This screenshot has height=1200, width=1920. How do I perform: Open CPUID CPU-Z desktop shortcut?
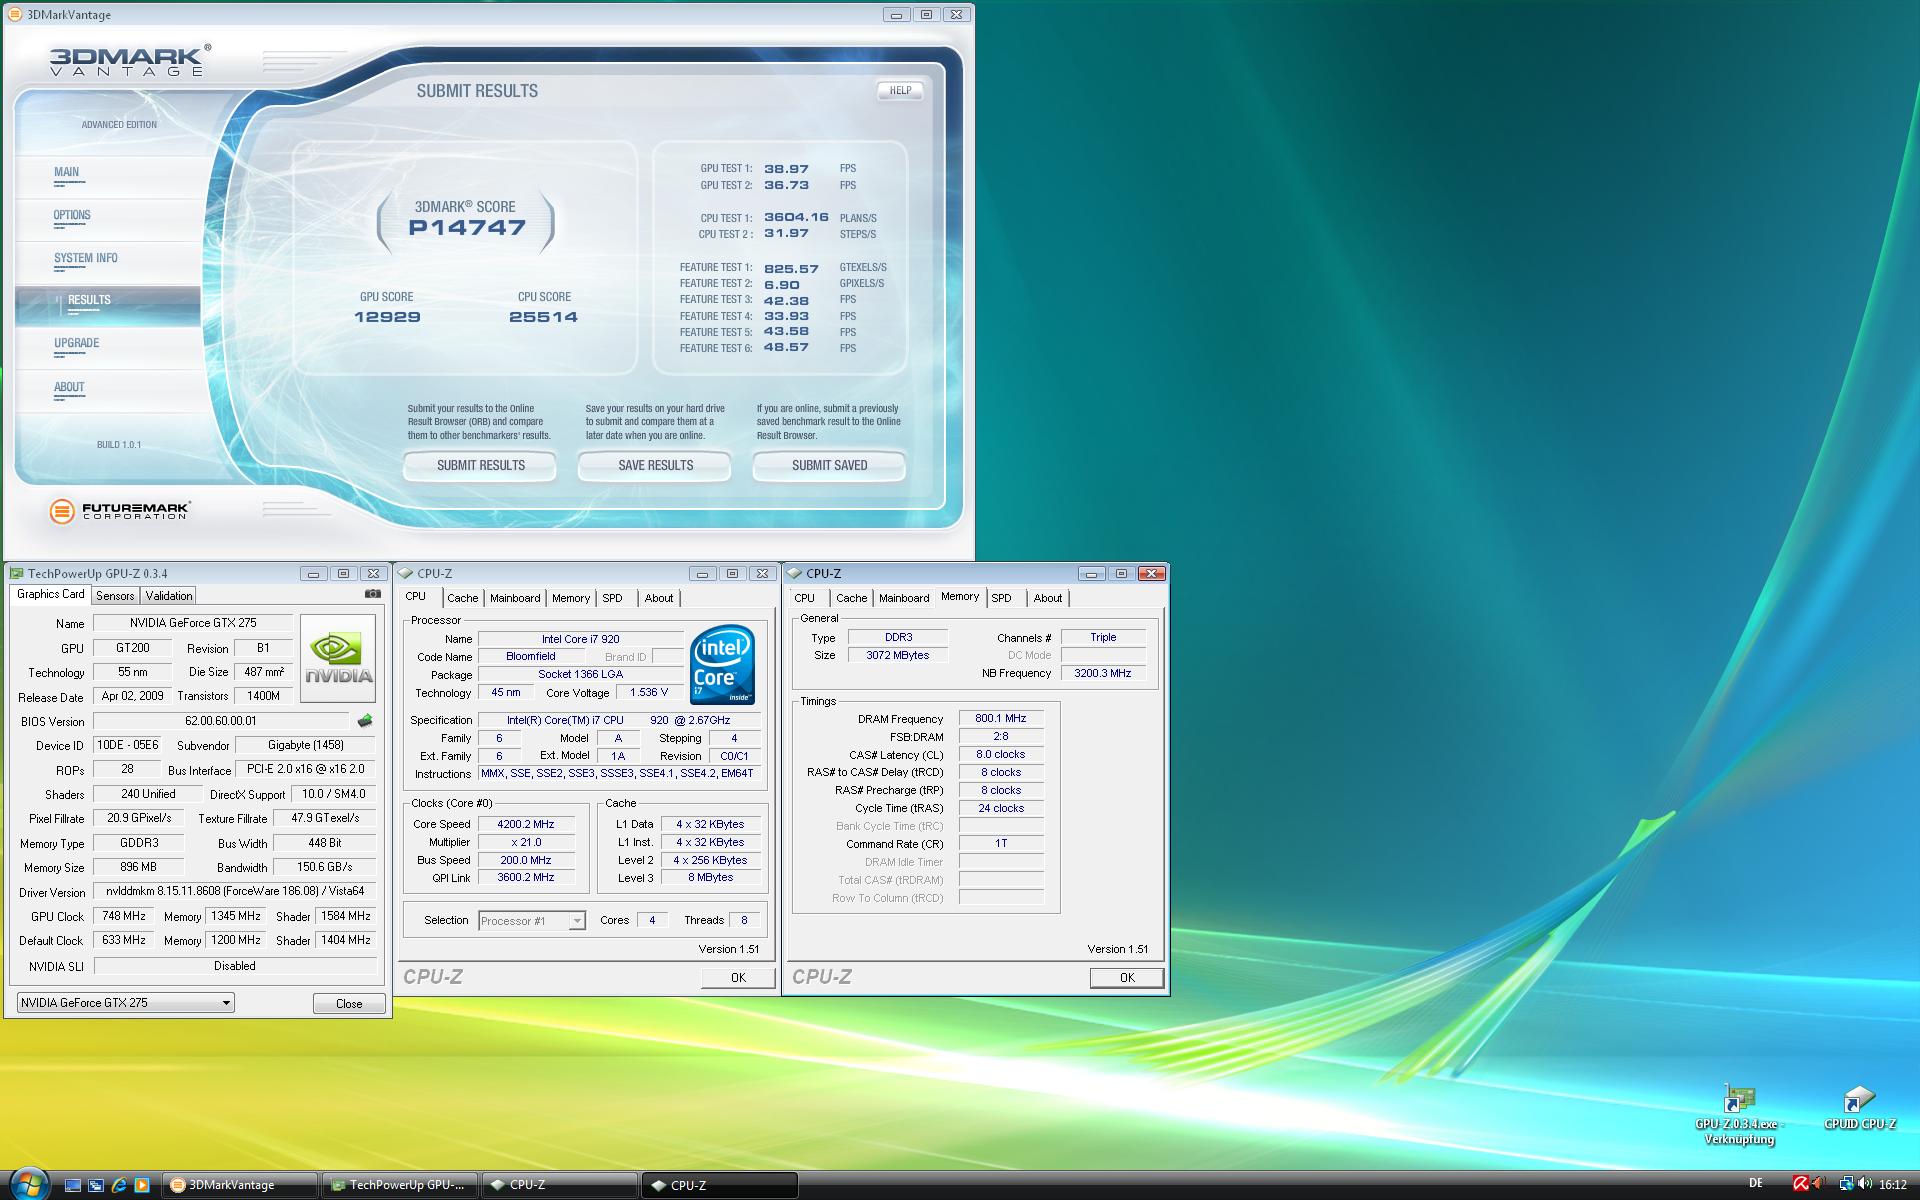tap(1859, 1108)
